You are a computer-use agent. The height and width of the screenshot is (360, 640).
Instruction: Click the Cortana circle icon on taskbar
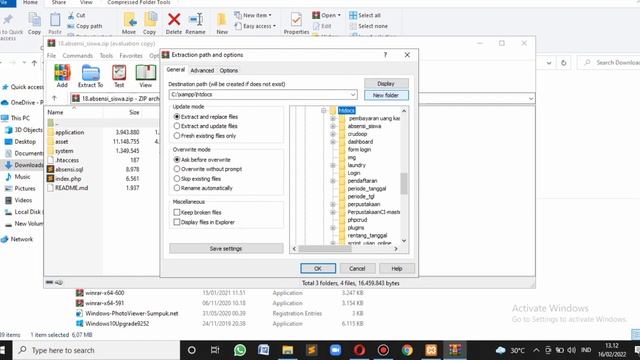191,350
